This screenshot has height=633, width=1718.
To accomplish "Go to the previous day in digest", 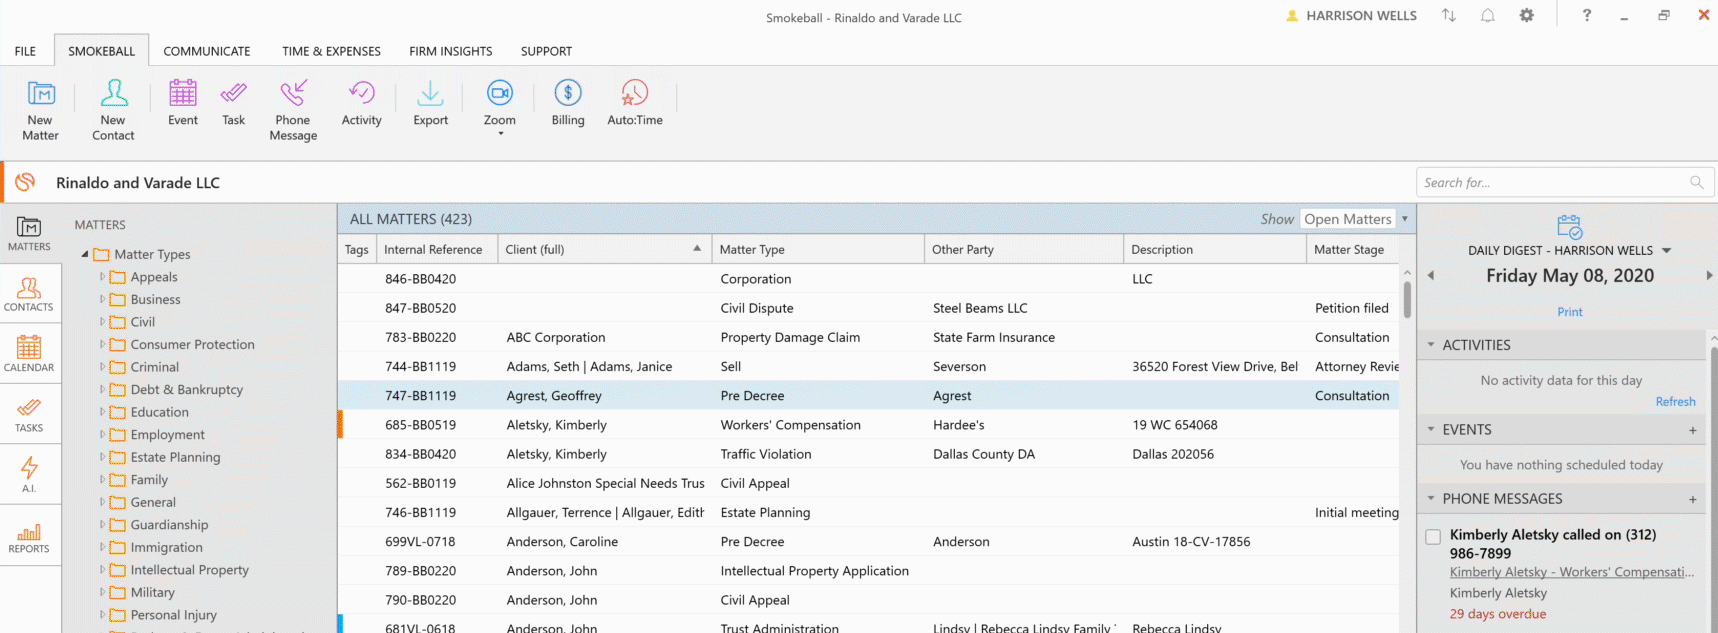I will pos(1430,275).
